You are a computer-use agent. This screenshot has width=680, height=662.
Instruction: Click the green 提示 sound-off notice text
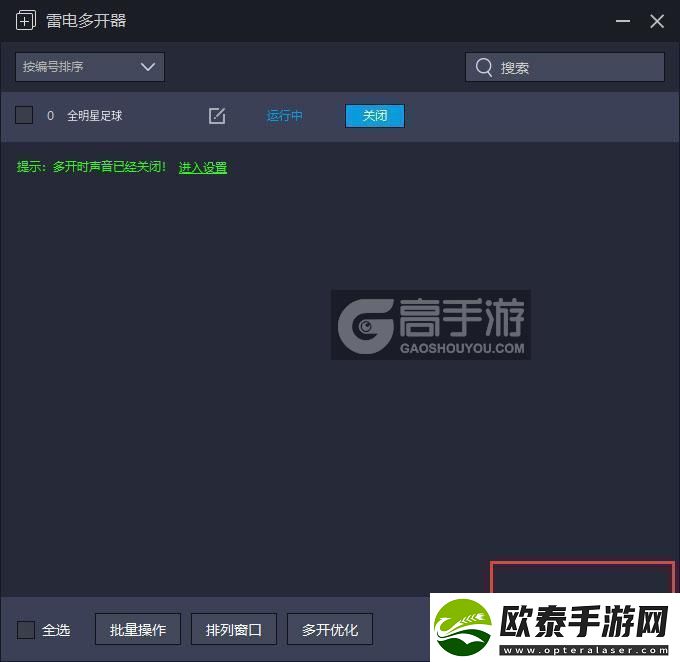[x=91, y=167]
